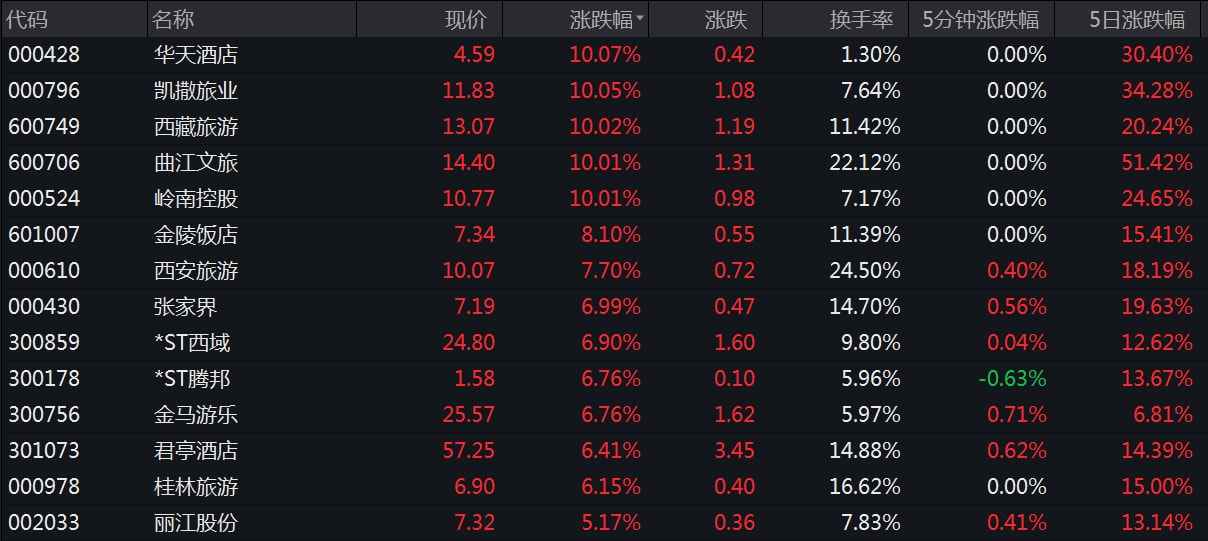
Task: Sort by the 5日涨跌幅 column header
Action: coord(1137,19)
